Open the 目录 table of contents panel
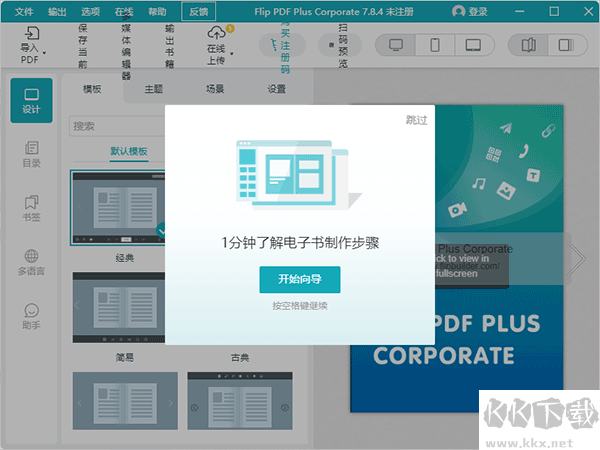The width and height of the screenshot is (600, 450). [31, 155]
